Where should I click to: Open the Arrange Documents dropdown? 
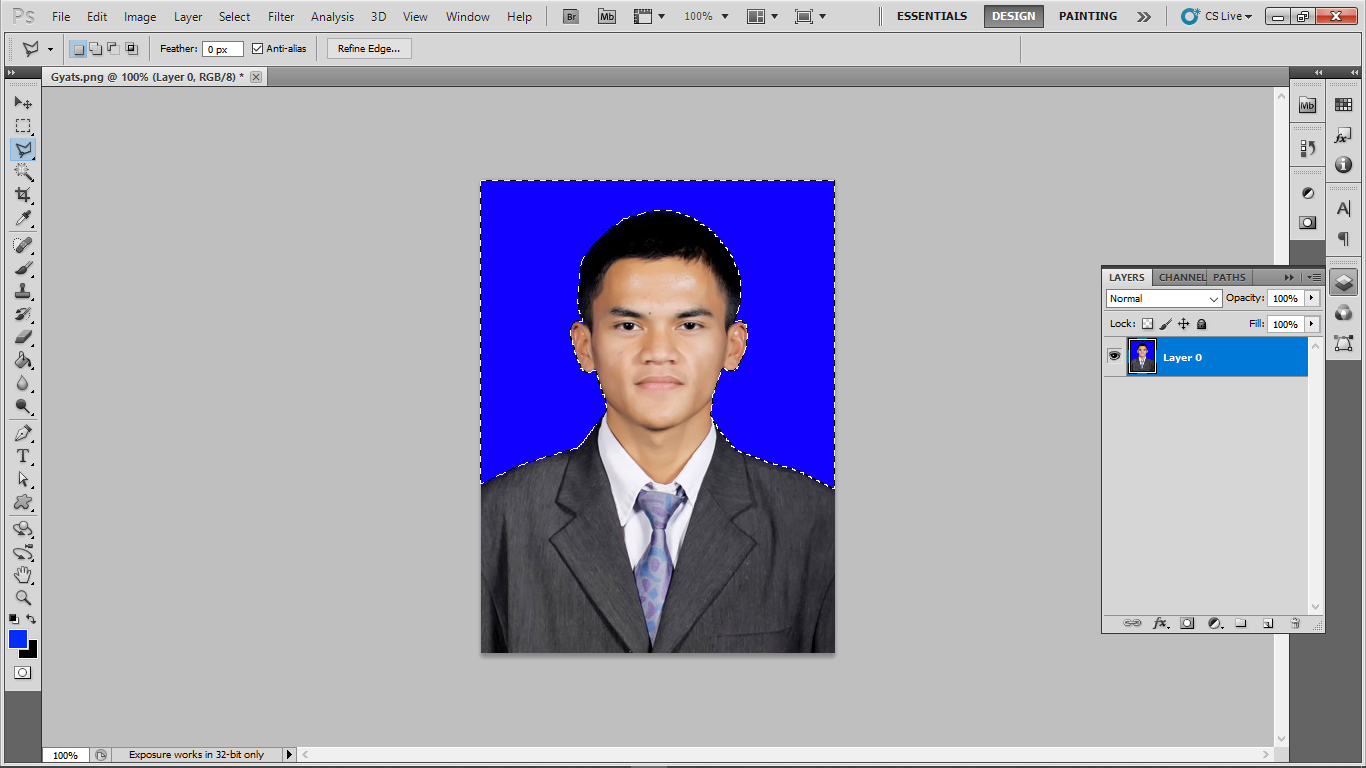[x=765, y=16]
